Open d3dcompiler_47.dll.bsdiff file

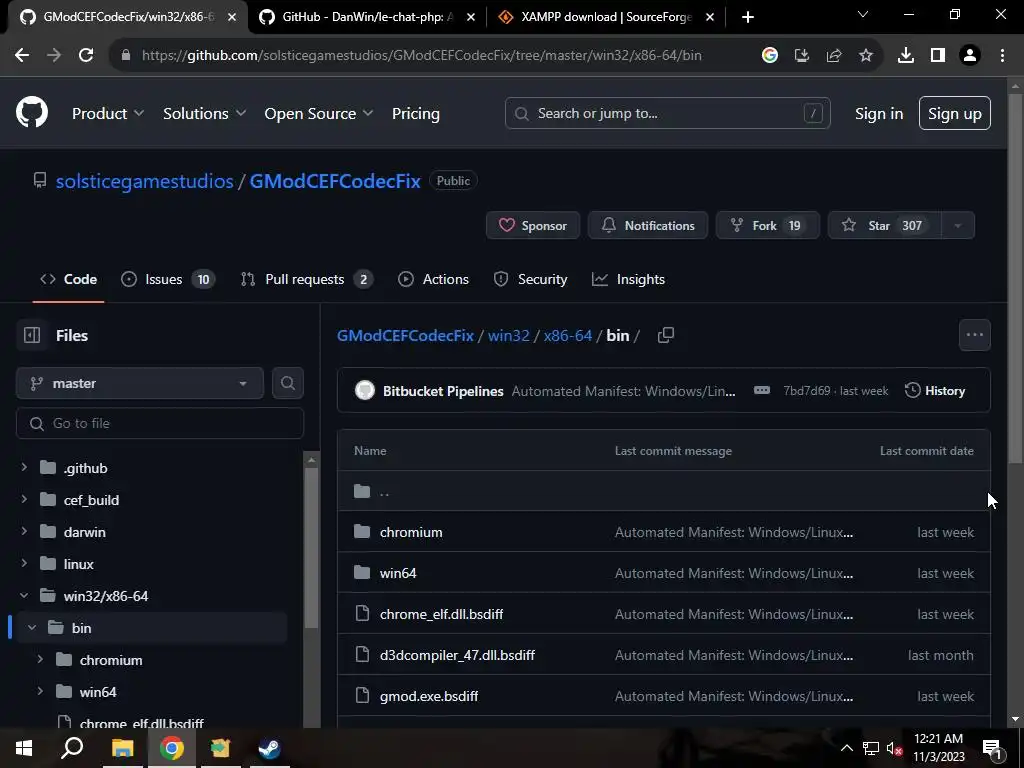(457, 655)
